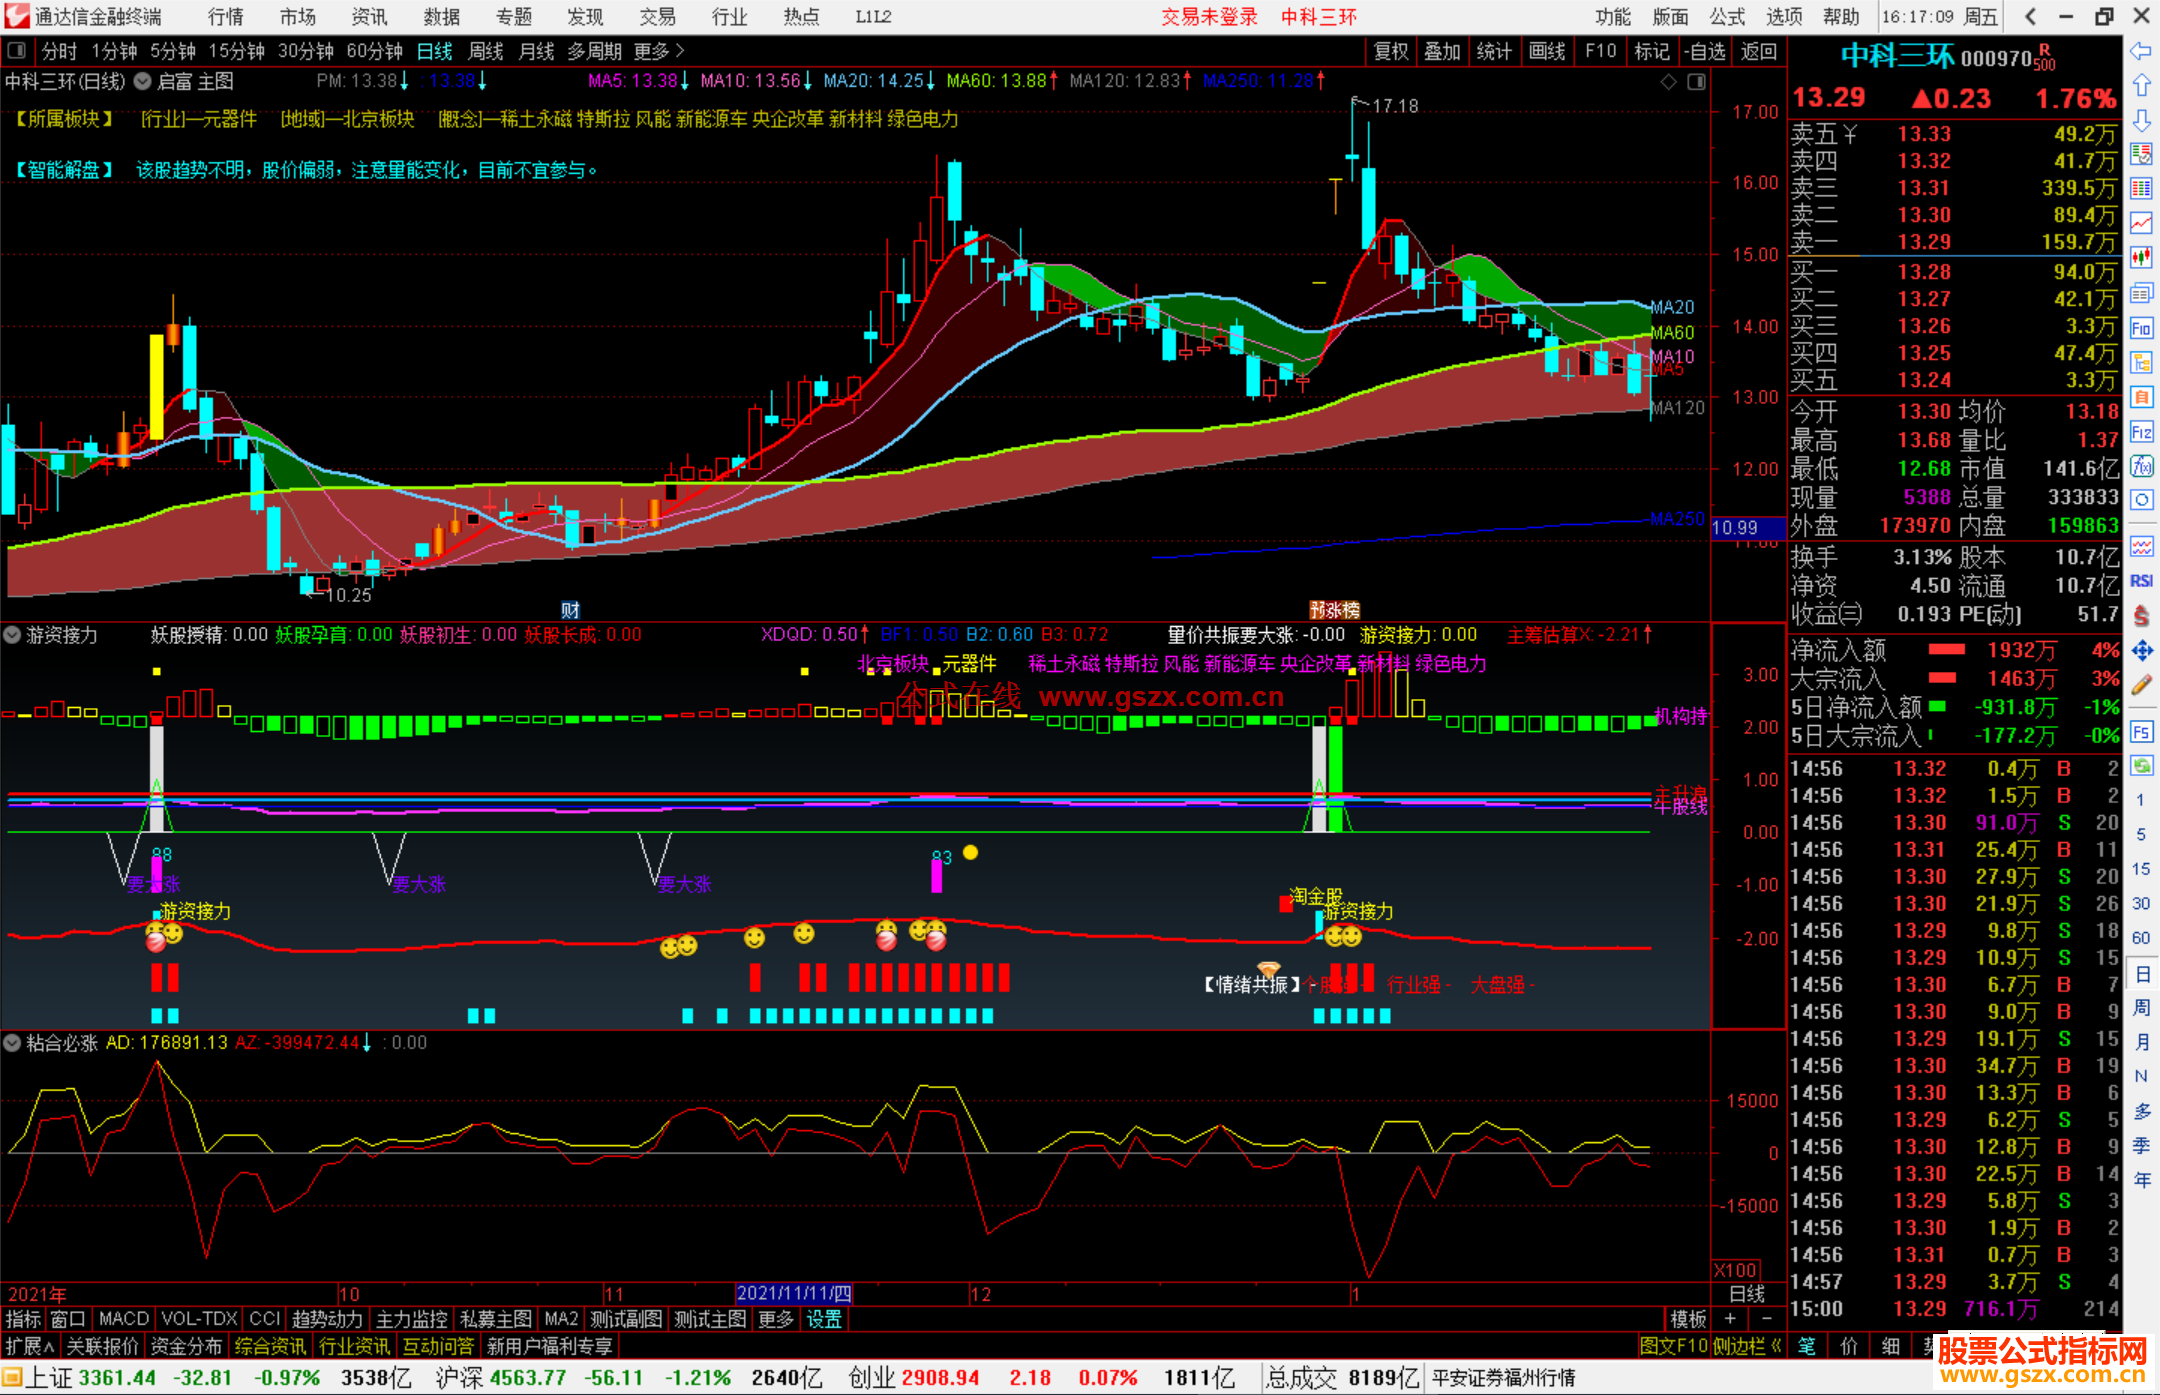
Task: Switch to the 15分钟 period tab
Action: click(x=236, y=51)
